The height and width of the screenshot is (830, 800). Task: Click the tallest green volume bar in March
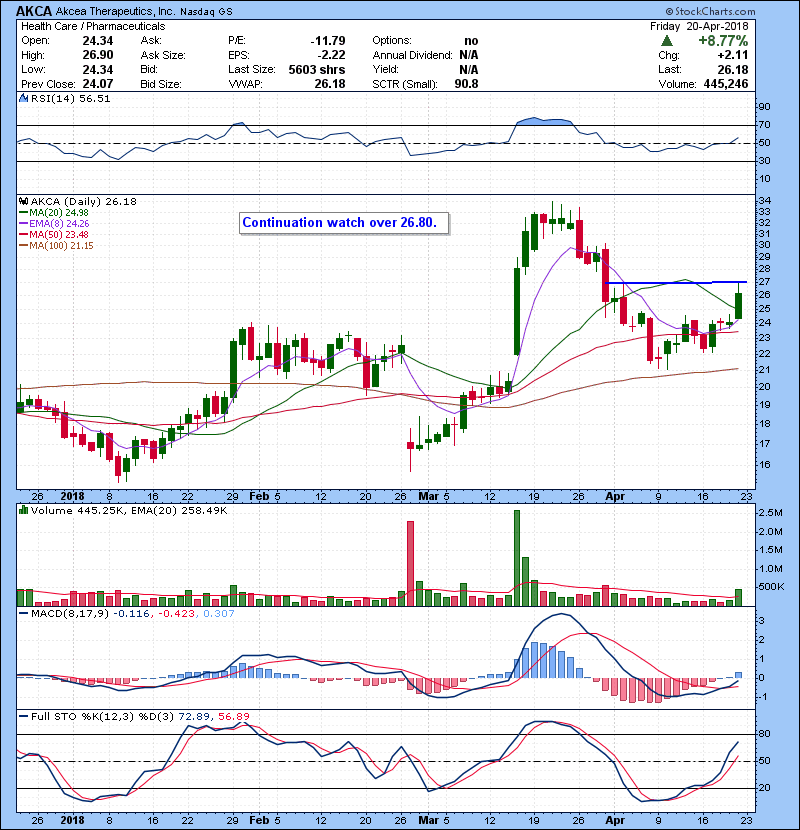[x=517, y=558]
